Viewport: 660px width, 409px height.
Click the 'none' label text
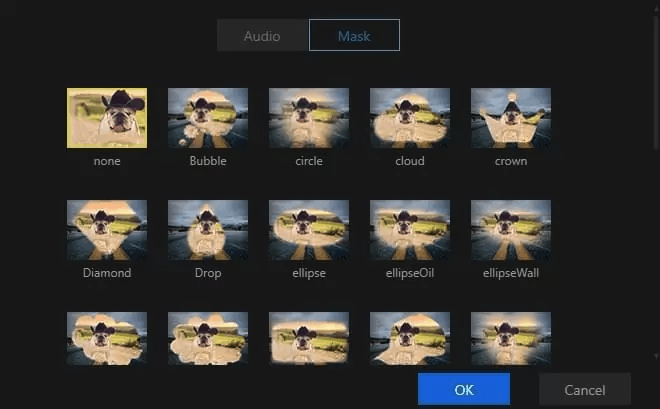pyautogui.click(x=107, y=161)
